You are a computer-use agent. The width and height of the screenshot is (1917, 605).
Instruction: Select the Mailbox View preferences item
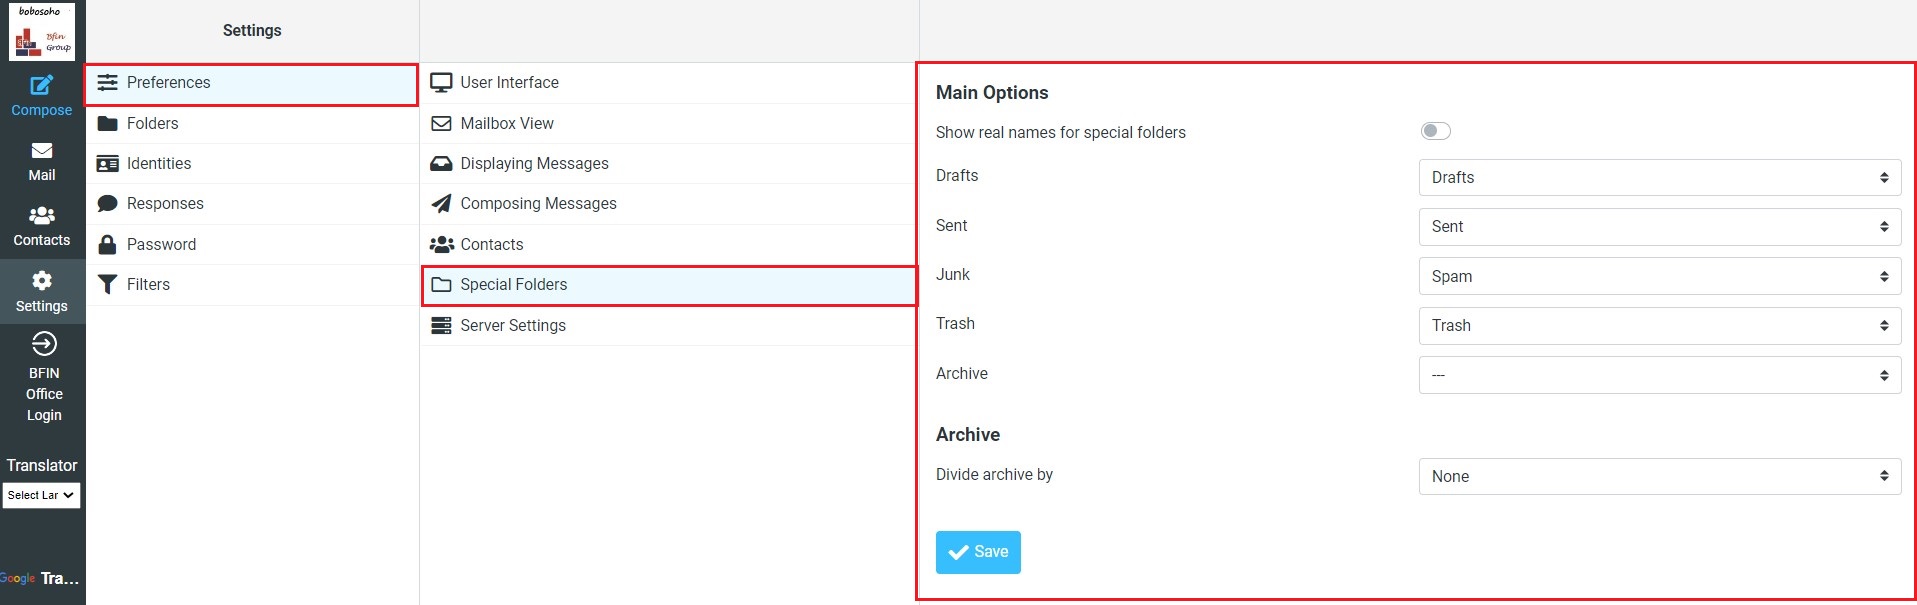pos(506,124)
